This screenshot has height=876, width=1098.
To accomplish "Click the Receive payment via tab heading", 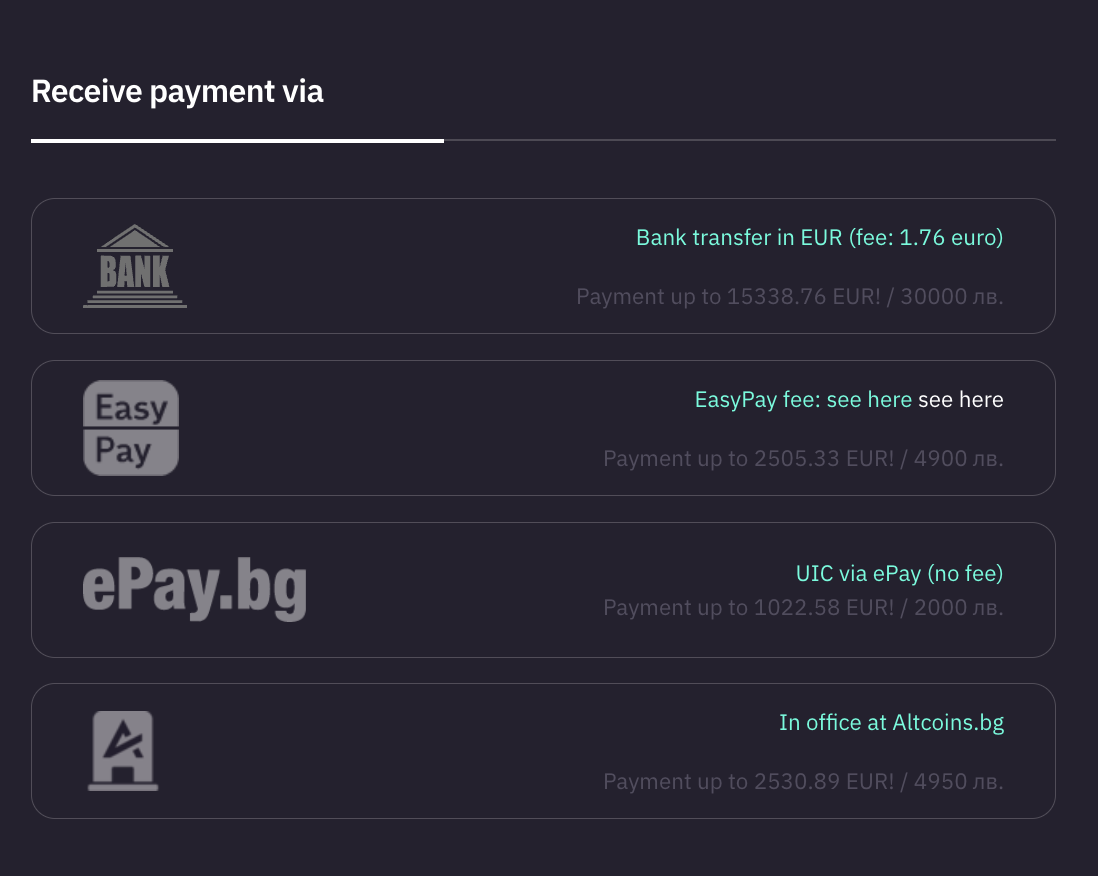I will 178,92.
